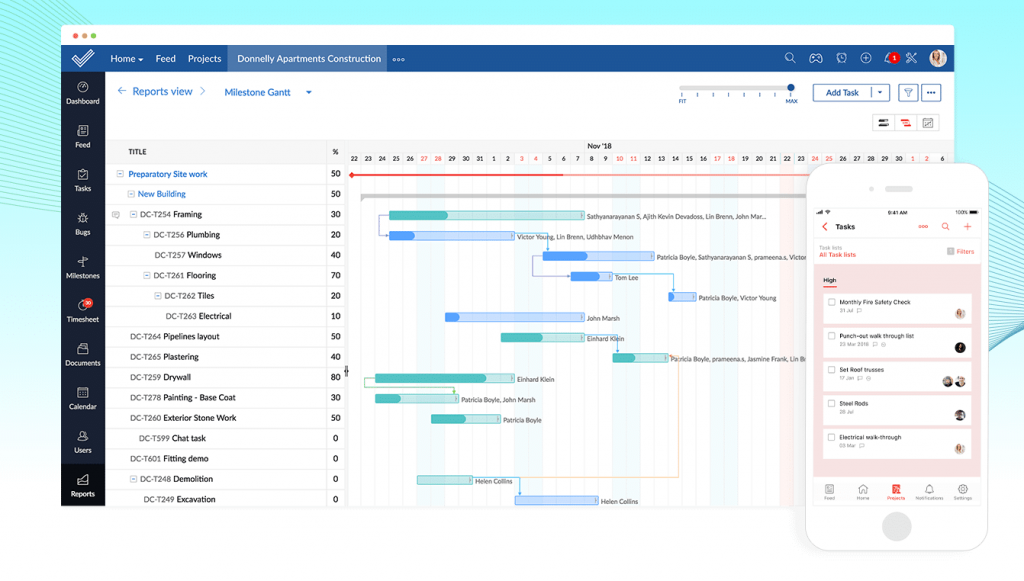Click the filter funnel button

click(x=908, y=93)
